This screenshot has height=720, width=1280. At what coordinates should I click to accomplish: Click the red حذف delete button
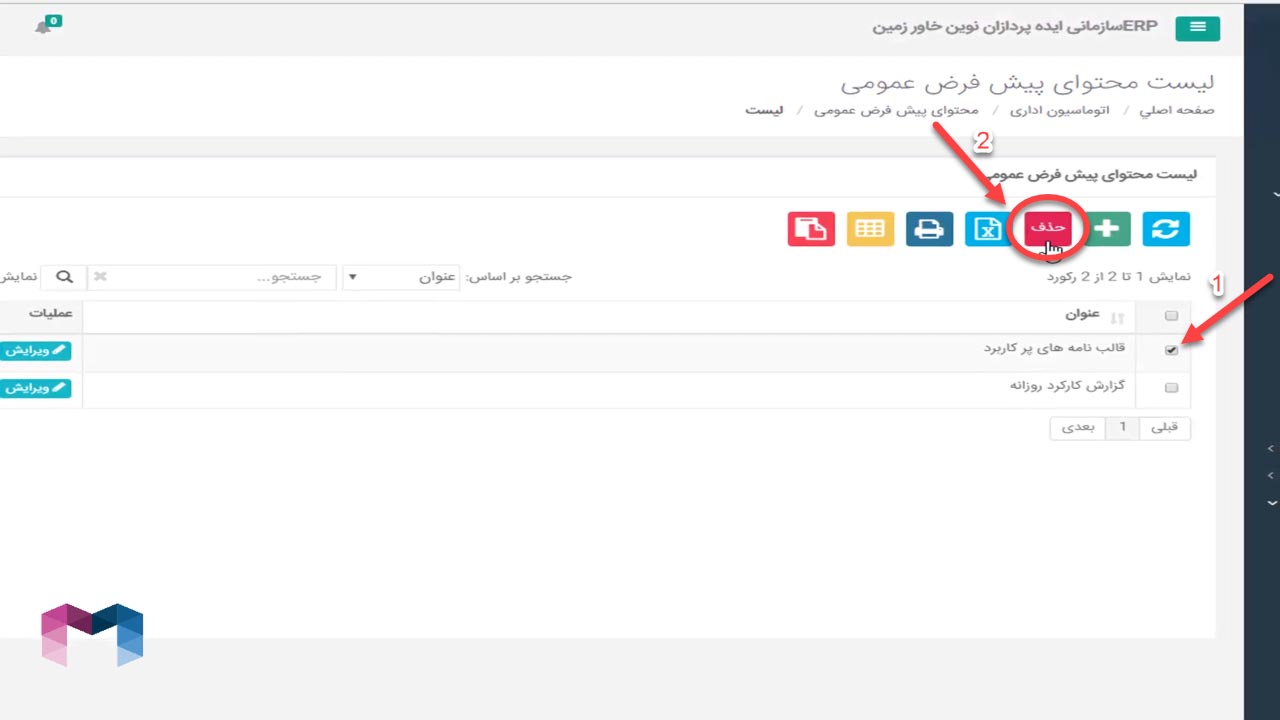tap(1048, 229)
